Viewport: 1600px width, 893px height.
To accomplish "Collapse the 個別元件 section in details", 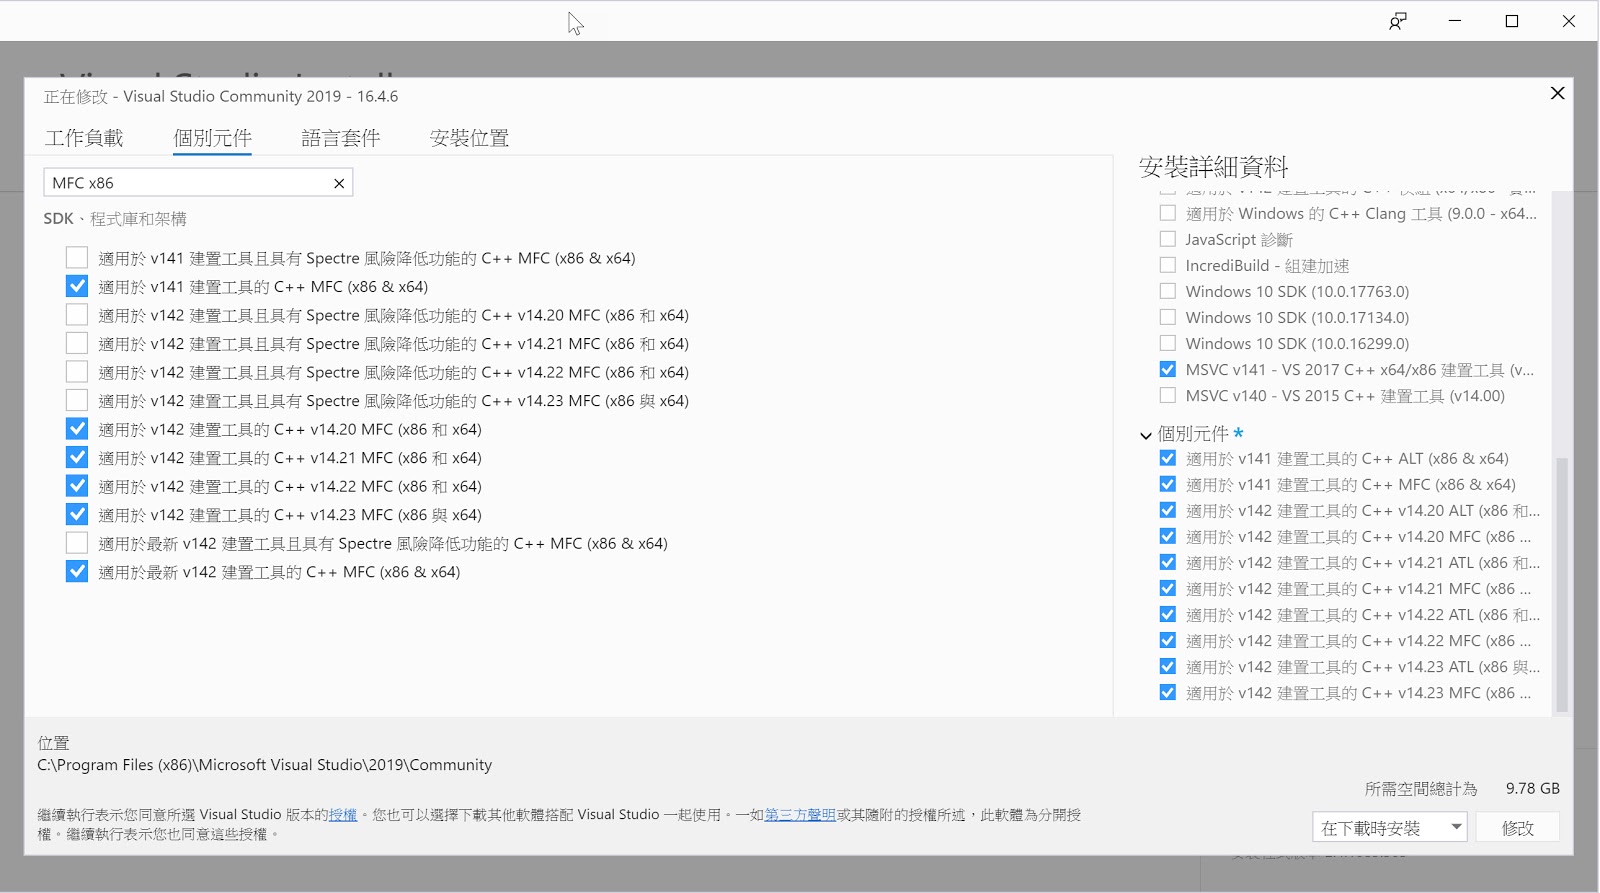I will 1146,435.
